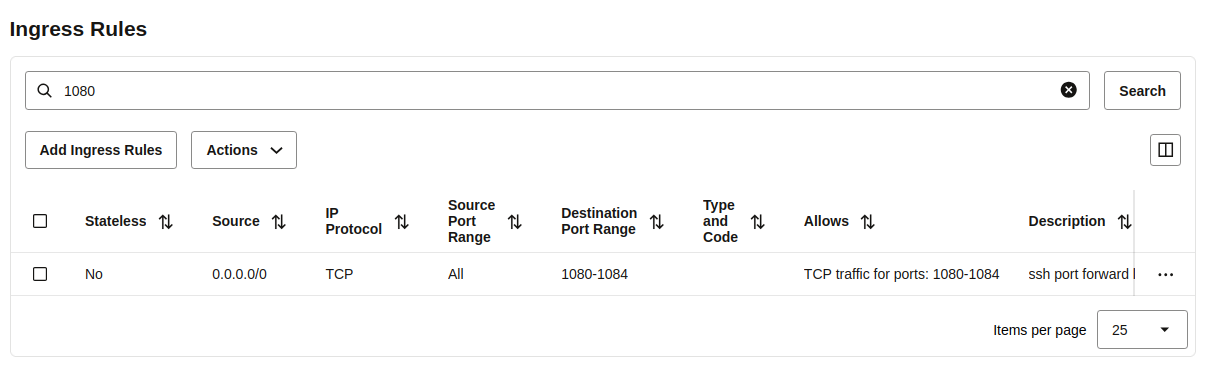
Task: Click Add Ingress Rules button
Action: pyautogui.click(x=101, y=150)
